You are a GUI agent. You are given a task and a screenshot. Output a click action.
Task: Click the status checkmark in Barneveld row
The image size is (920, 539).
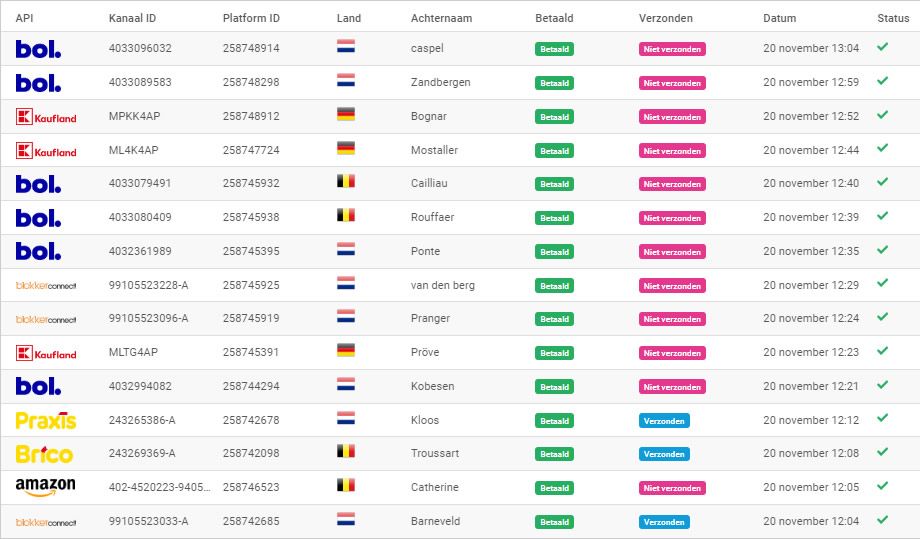[882, 520]
